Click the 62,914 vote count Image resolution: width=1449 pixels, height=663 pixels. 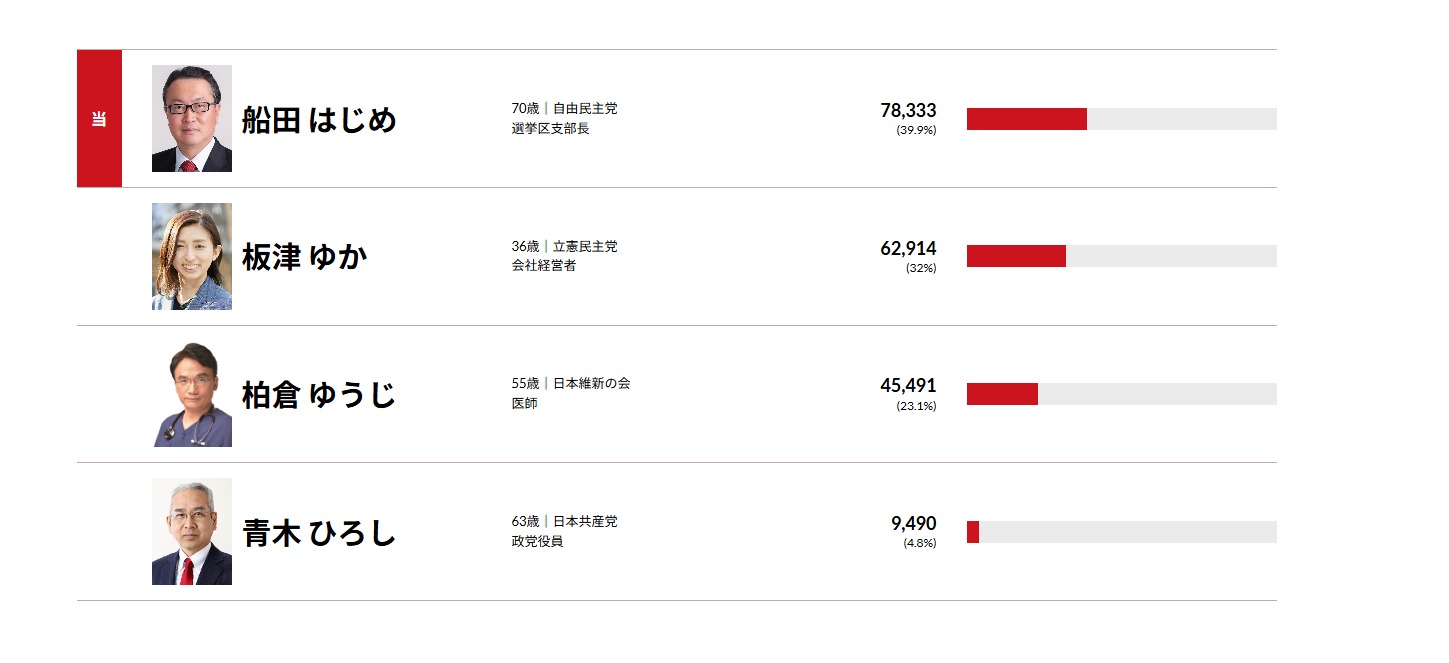[x=908, y=248]
